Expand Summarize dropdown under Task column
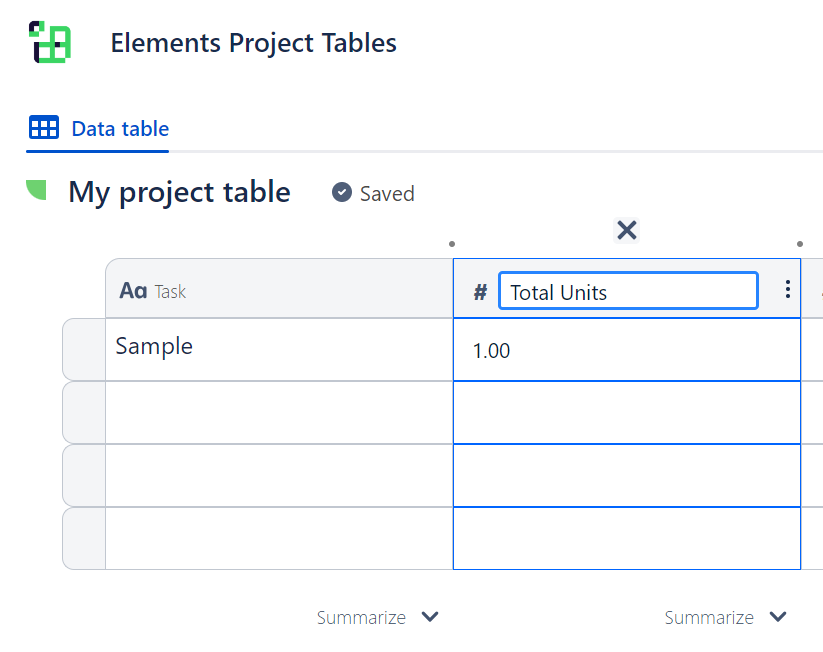 [x=377, y=617]
